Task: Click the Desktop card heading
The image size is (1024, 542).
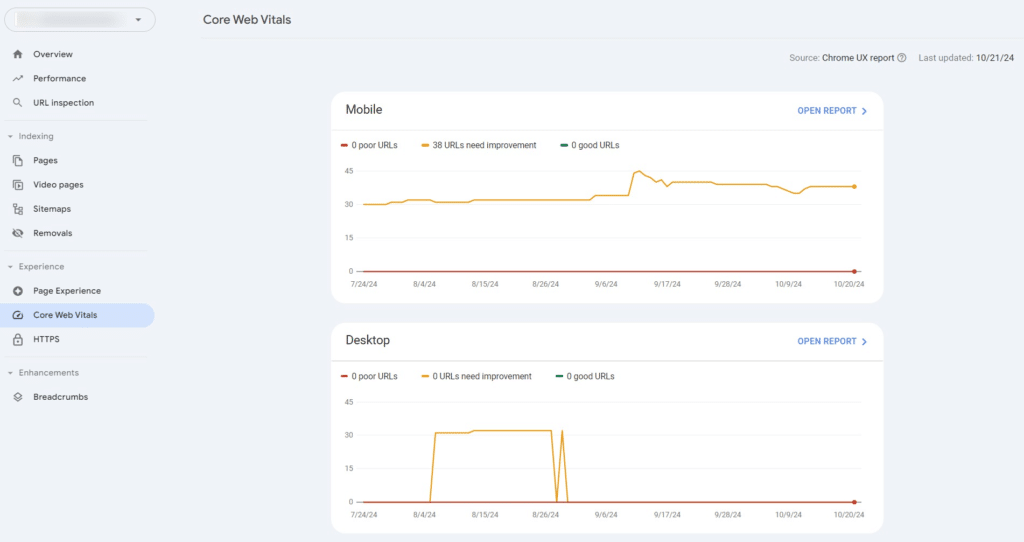Action: [368, 340]
